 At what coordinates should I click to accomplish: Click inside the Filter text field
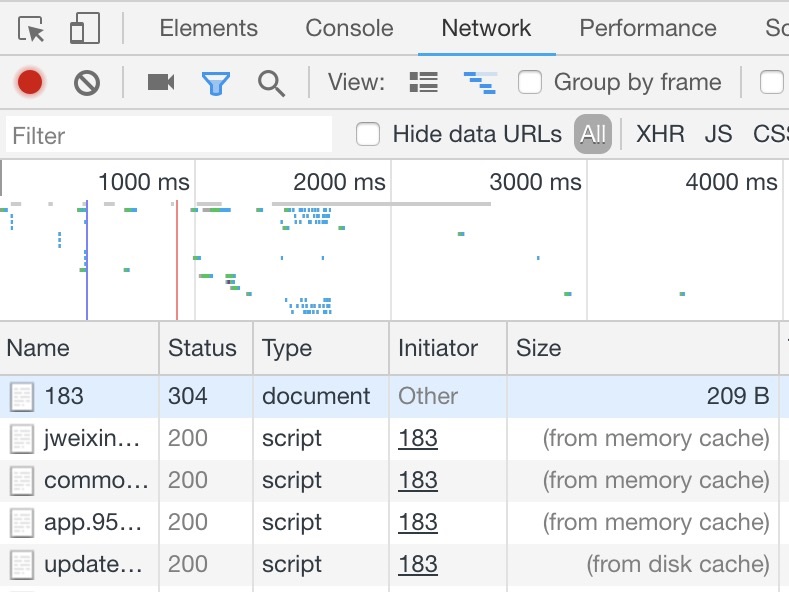[x=168, y=135]
